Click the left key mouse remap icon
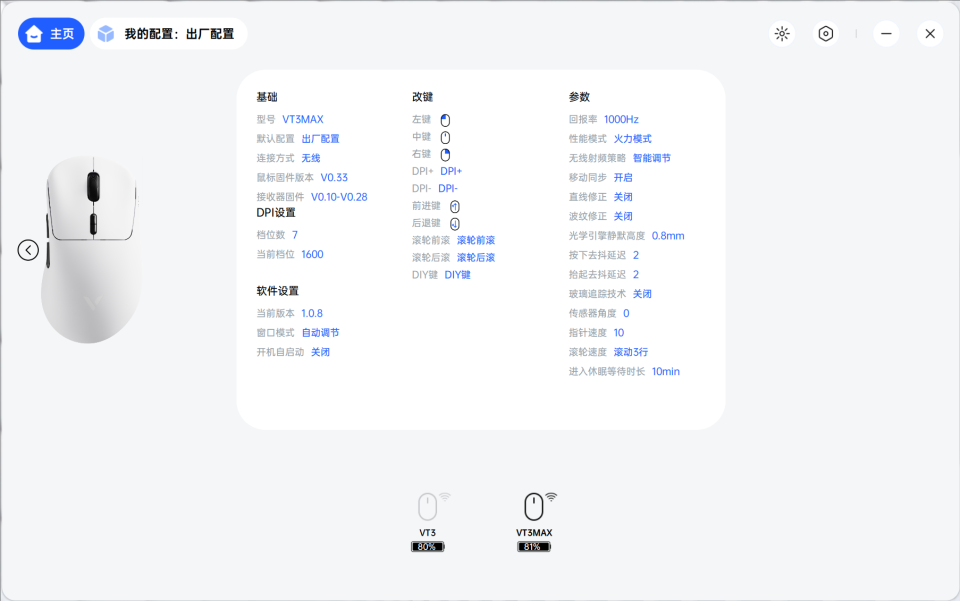This screenshot has width=960, height=601. [x=444, y=119]
